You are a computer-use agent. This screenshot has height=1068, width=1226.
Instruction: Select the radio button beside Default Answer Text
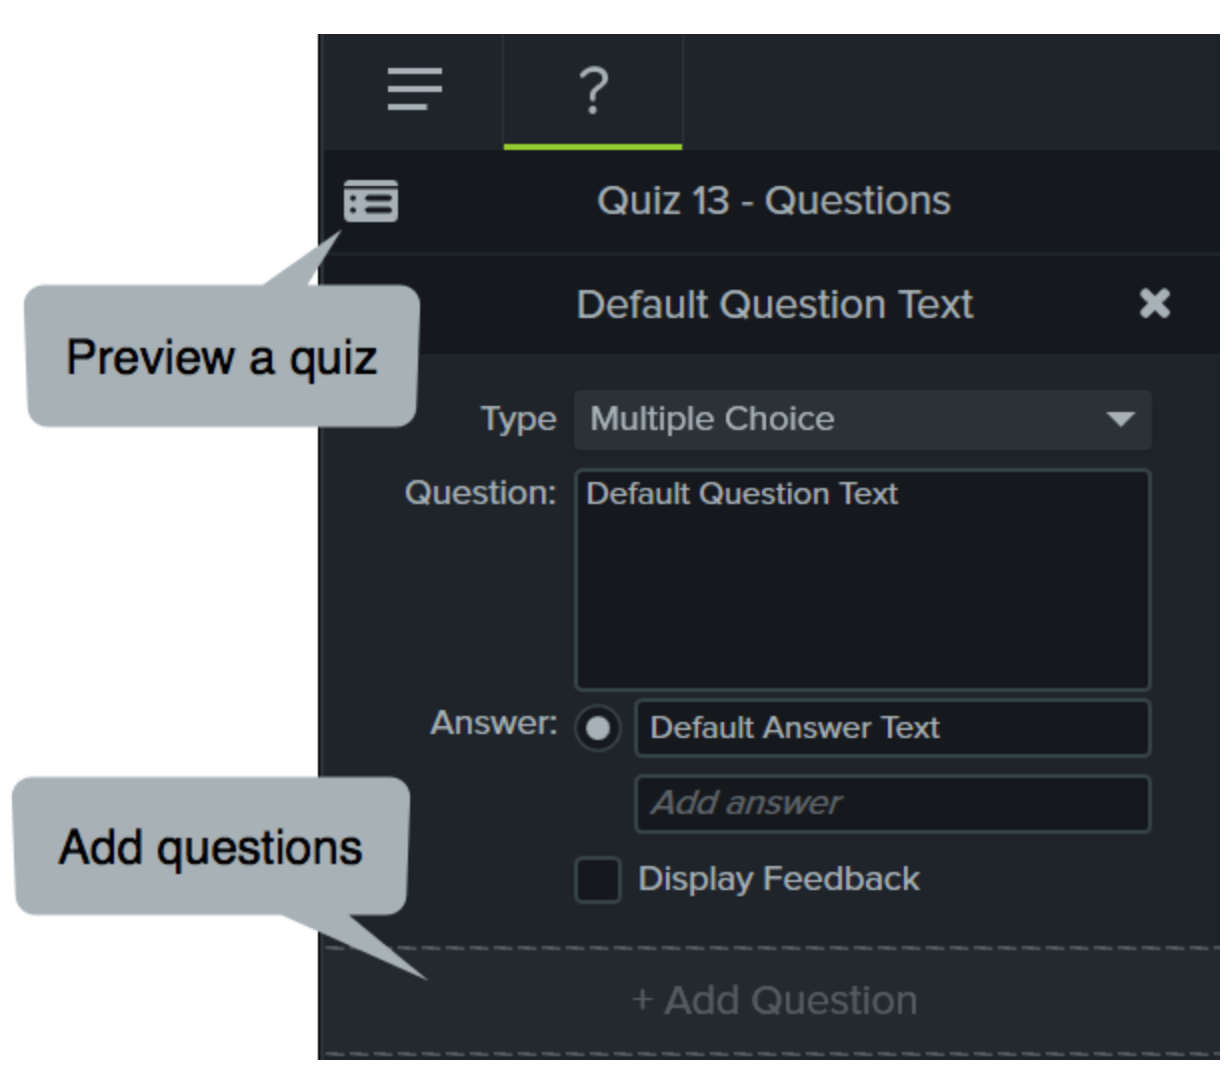click(x=598, y=728)
